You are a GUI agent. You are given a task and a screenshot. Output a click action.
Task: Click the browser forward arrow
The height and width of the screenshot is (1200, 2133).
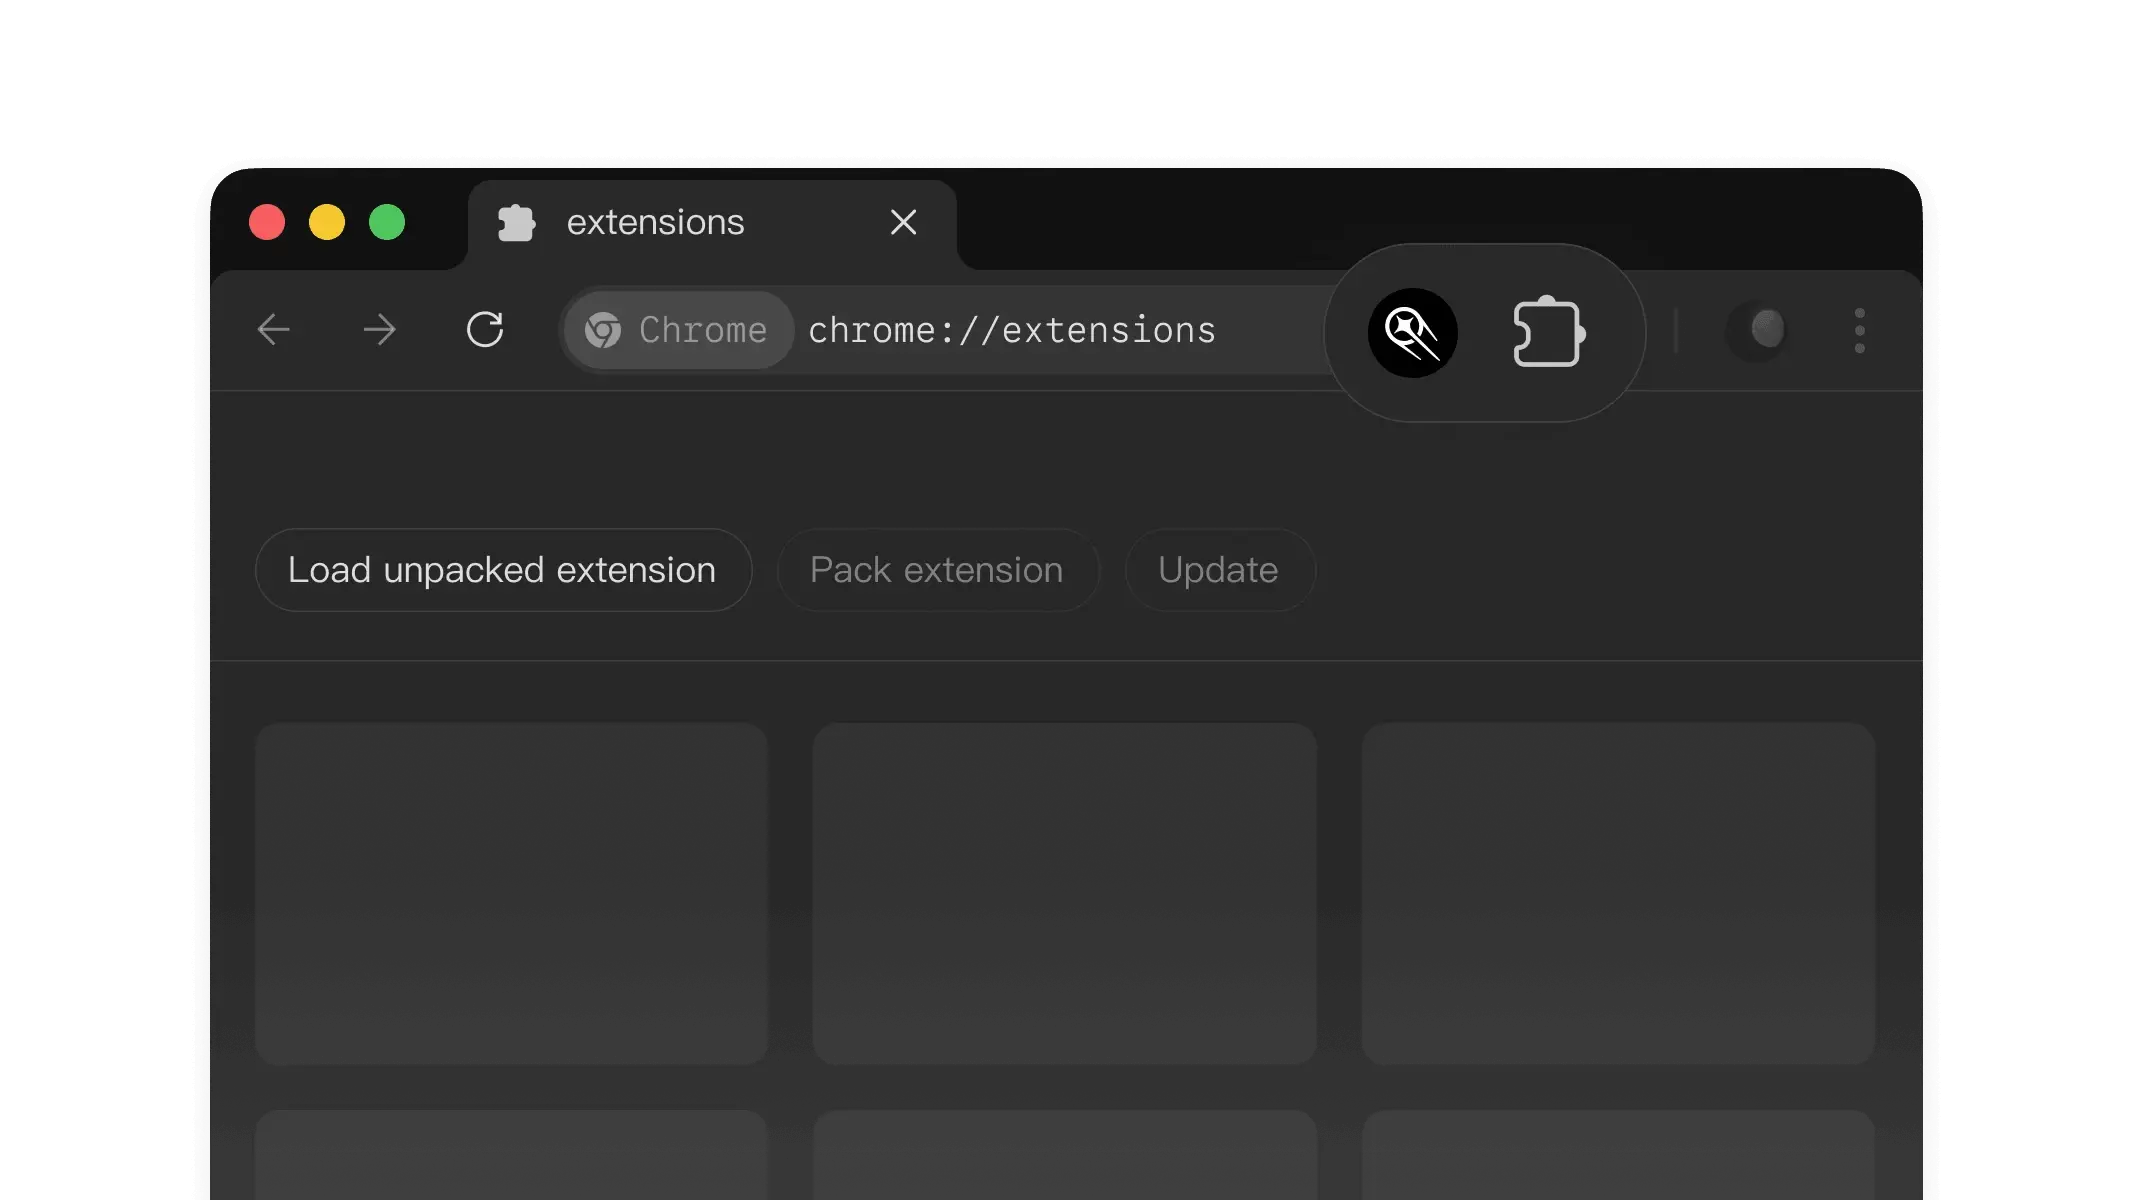pos(379,329)
